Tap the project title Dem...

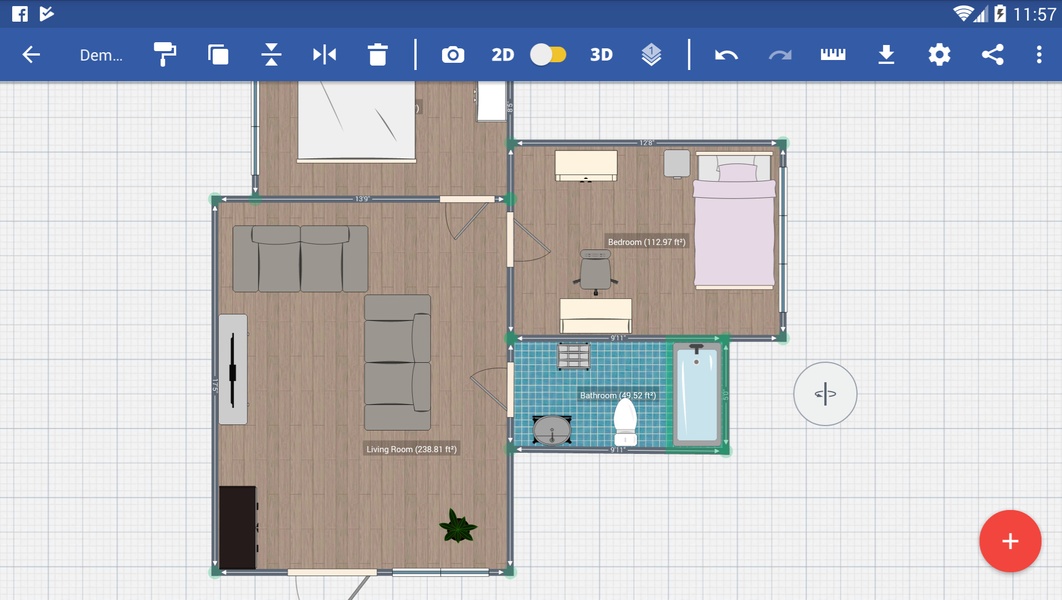[x=101, y=56]
